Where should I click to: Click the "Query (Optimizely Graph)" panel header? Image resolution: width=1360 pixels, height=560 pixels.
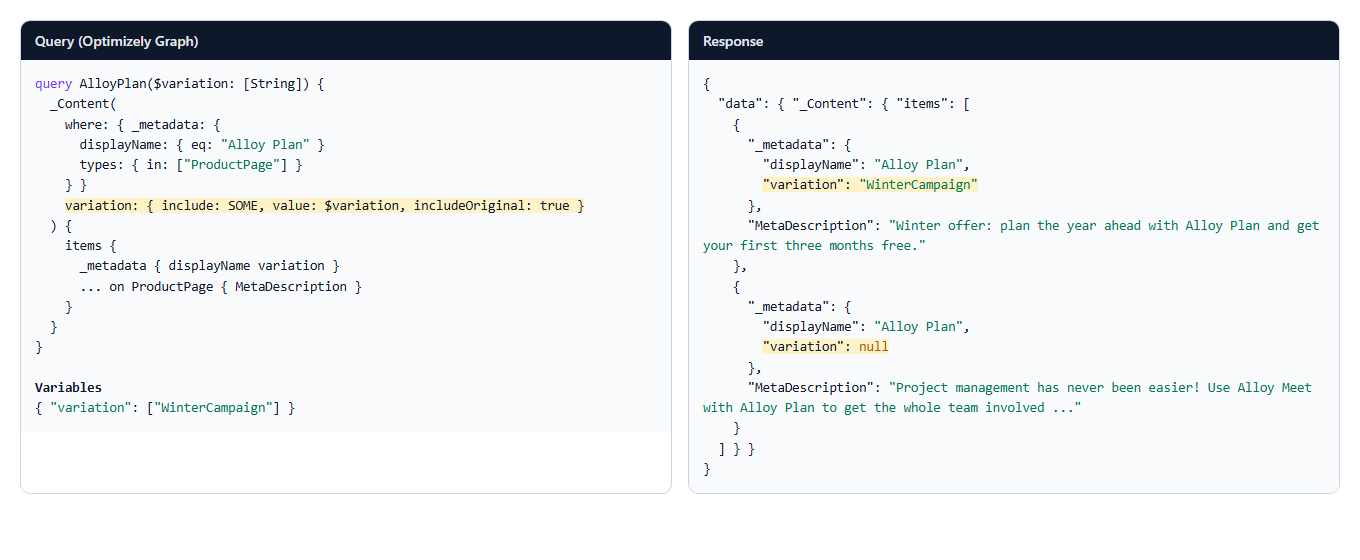346,41
